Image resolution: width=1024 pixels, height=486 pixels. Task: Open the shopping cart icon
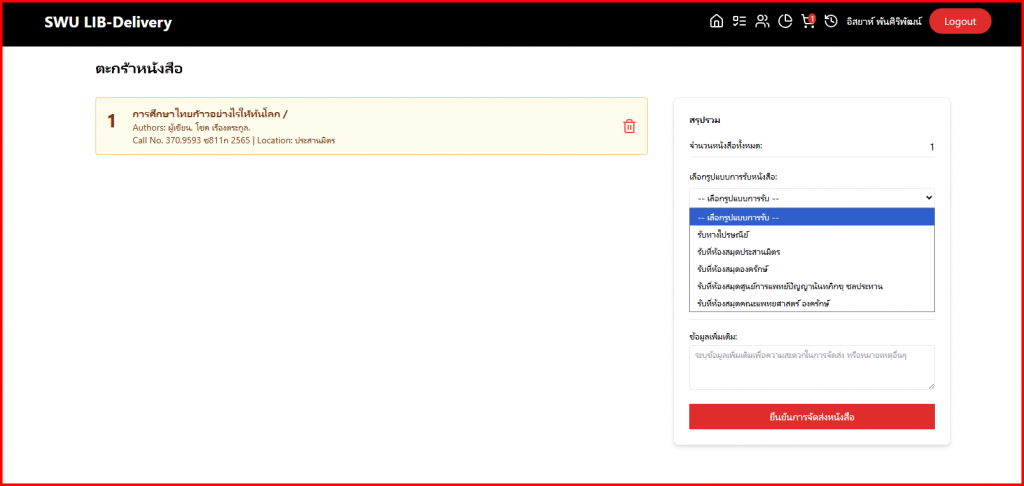(x=808, y=22)
